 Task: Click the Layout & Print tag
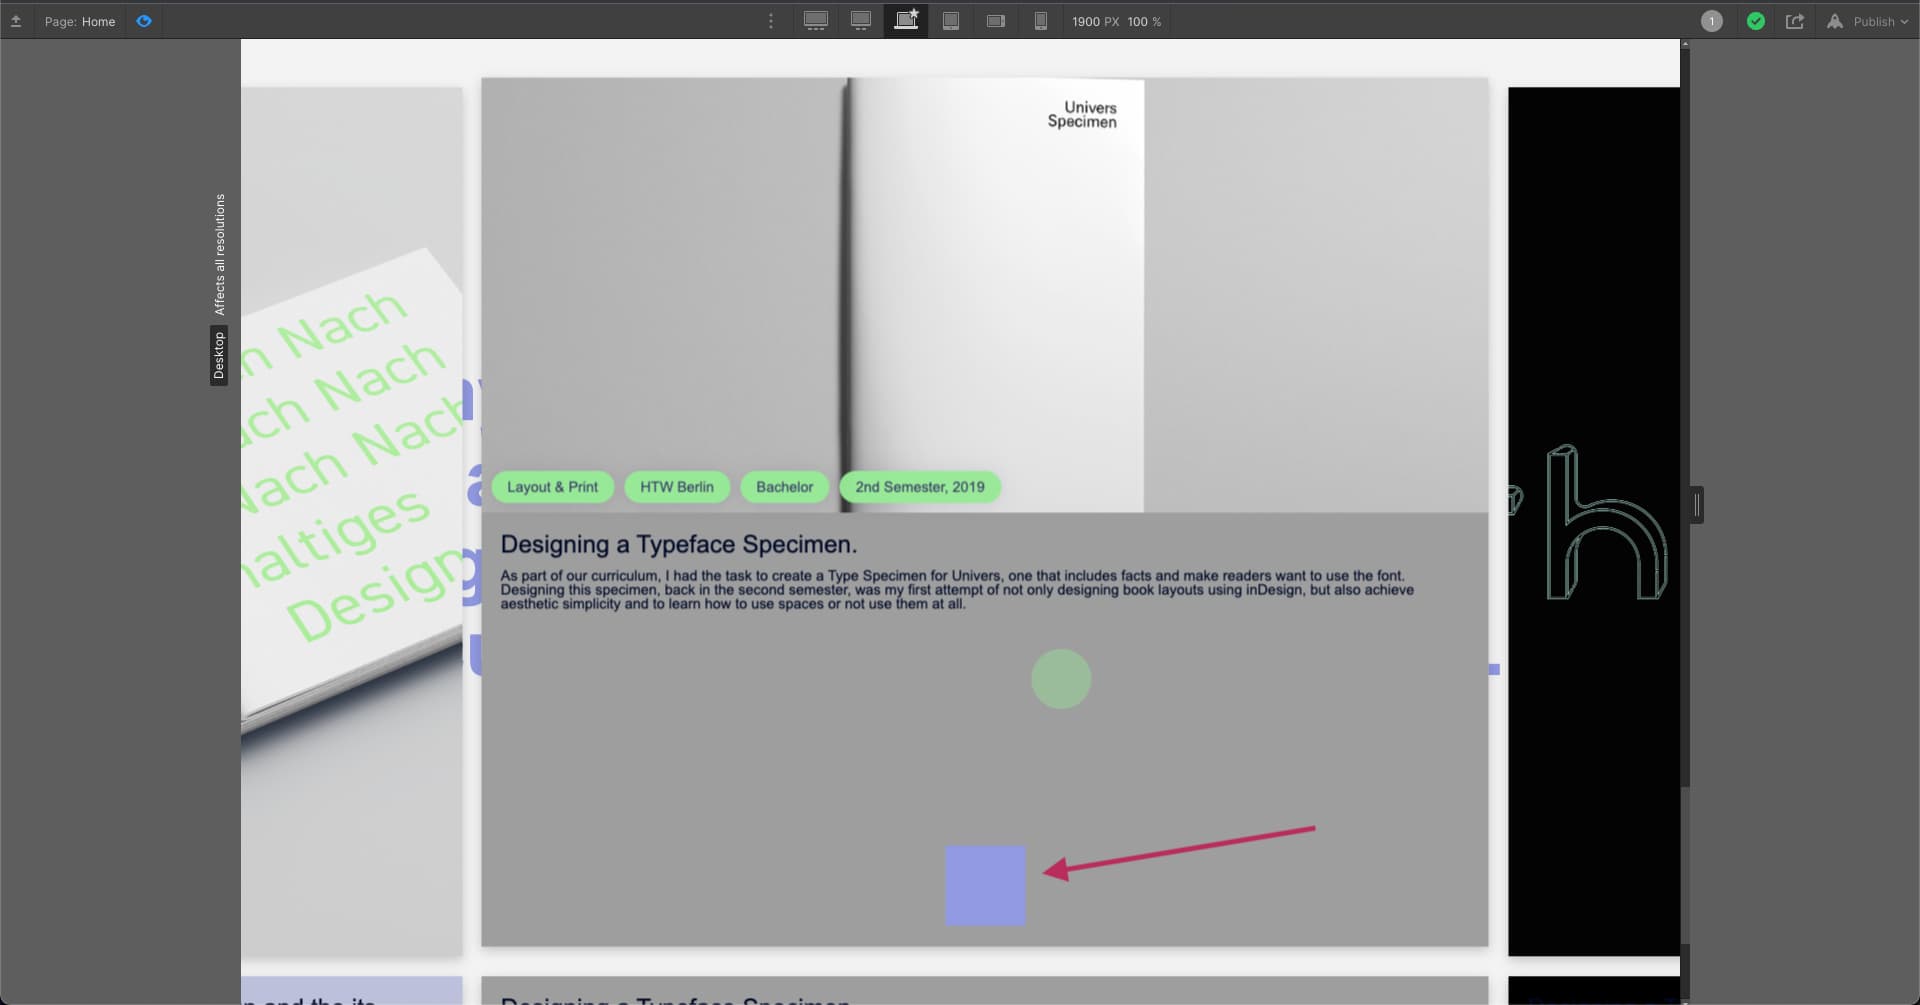coord(552,487)
